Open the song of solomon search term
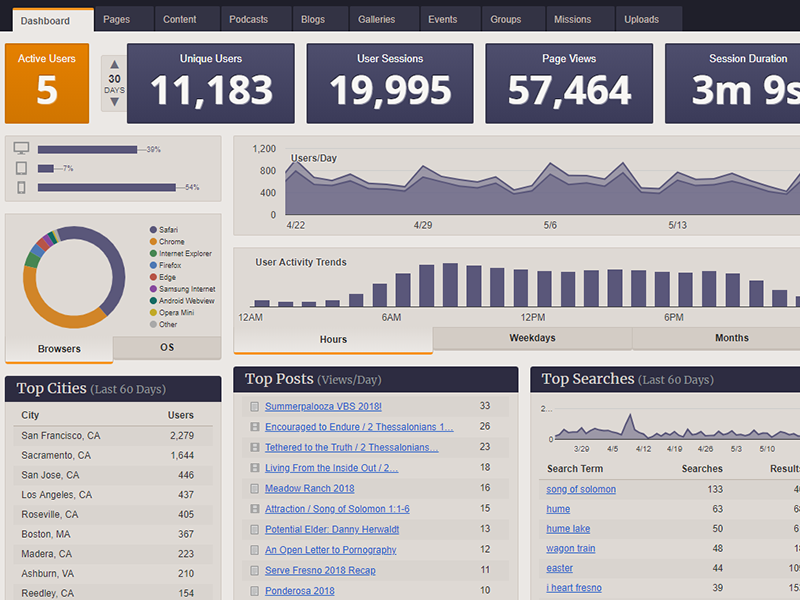Viewport: 800px width, 600px height. (x=581, y=489)
